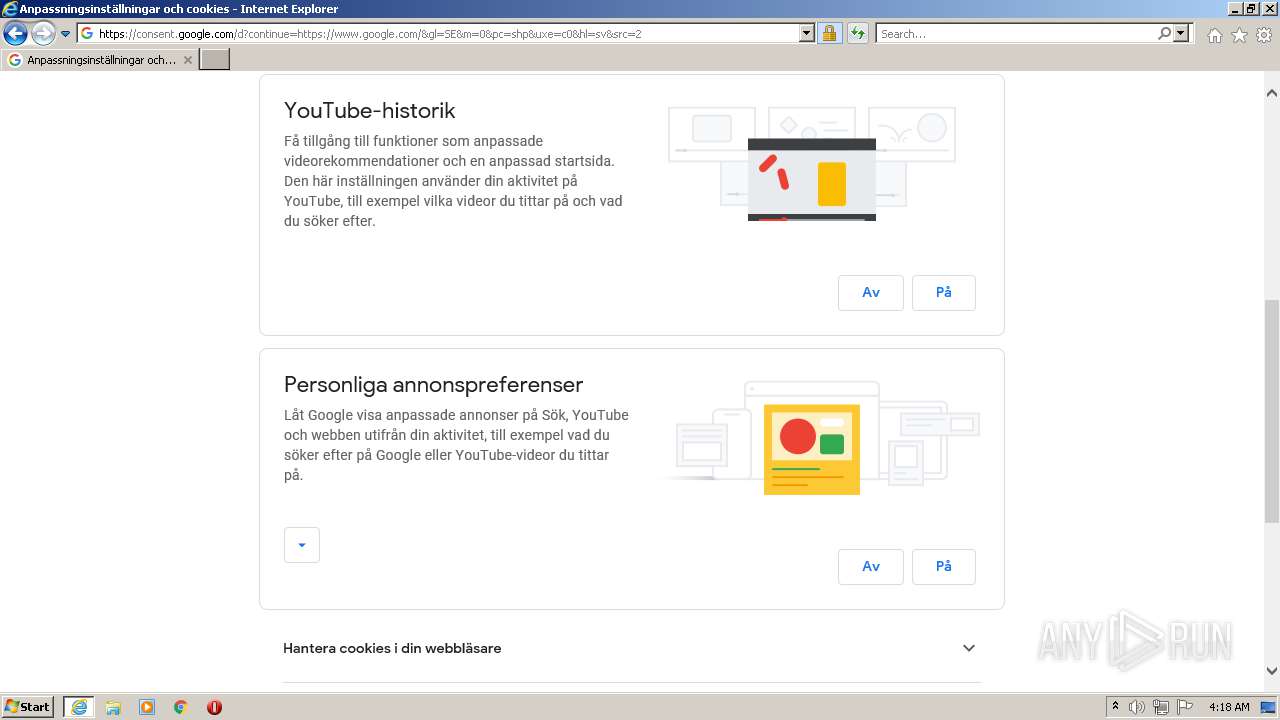Open the File Explorer taskbar icon
This screenshot has height=720, width=1280.
[113, 707]
